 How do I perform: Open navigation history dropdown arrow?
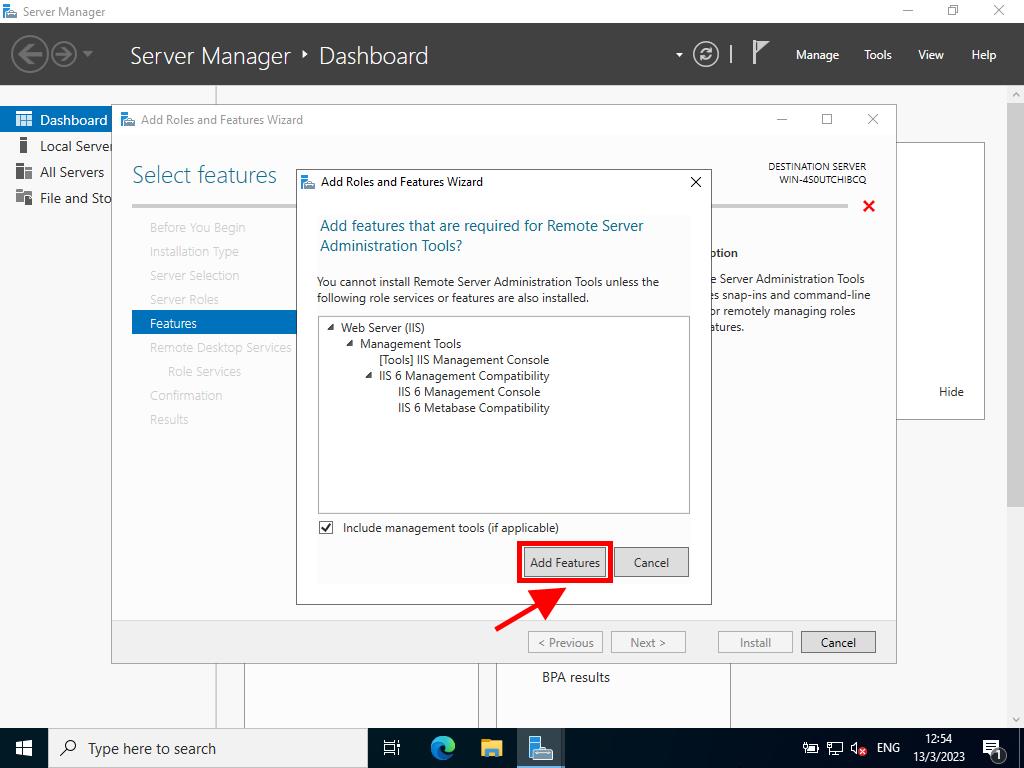tap(88, 54)
